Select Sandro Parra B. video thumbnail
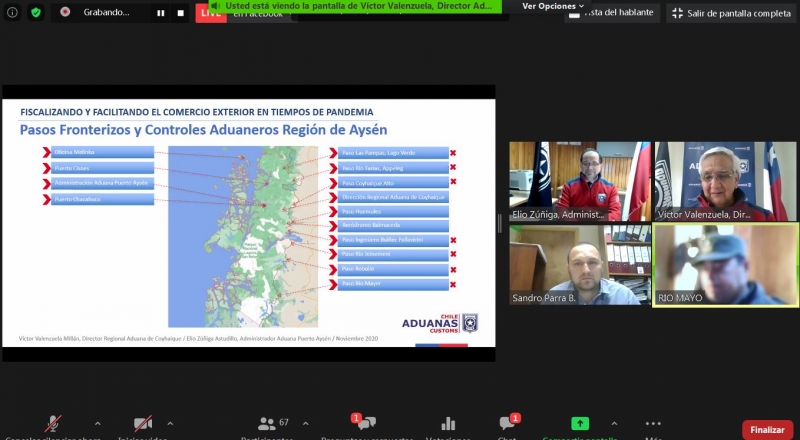800x440 pixels. coord(580,265)
